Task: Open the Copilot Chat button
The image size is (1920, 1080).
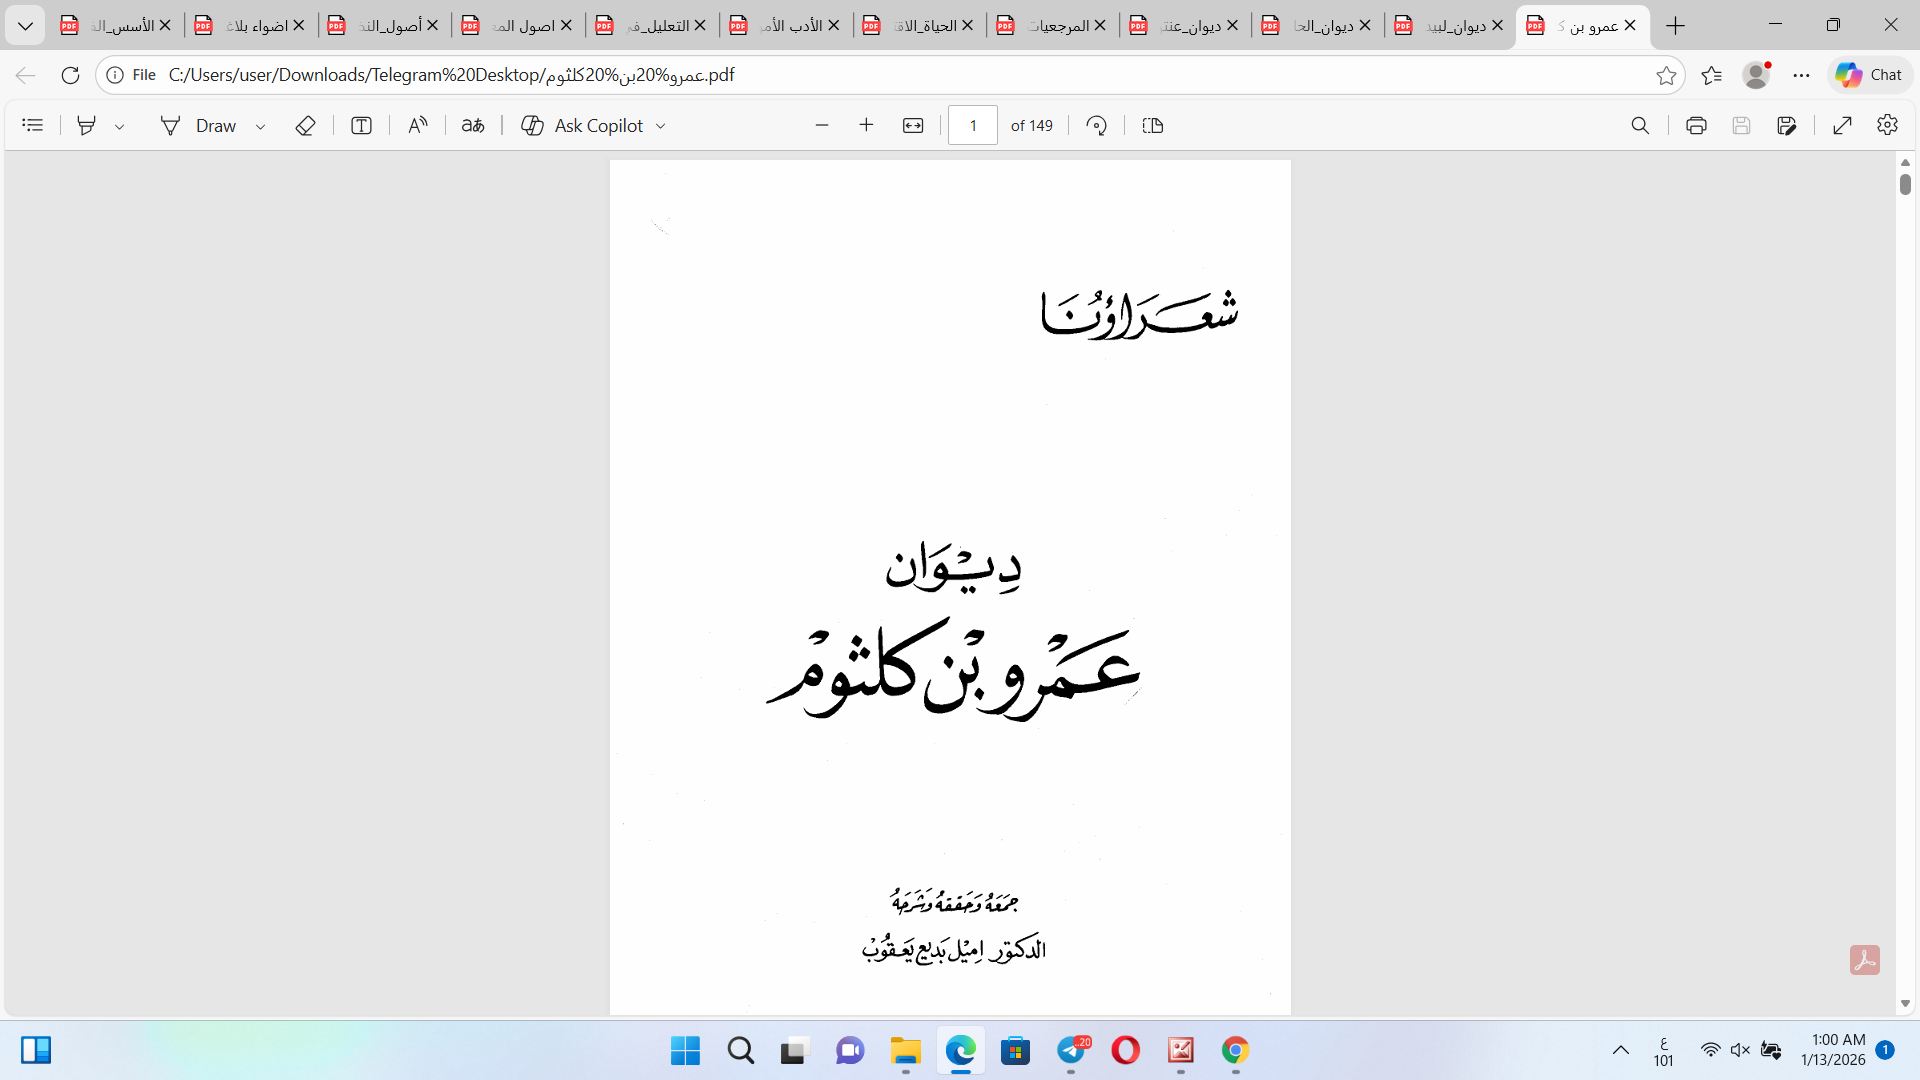Action: coord(1869,75)
